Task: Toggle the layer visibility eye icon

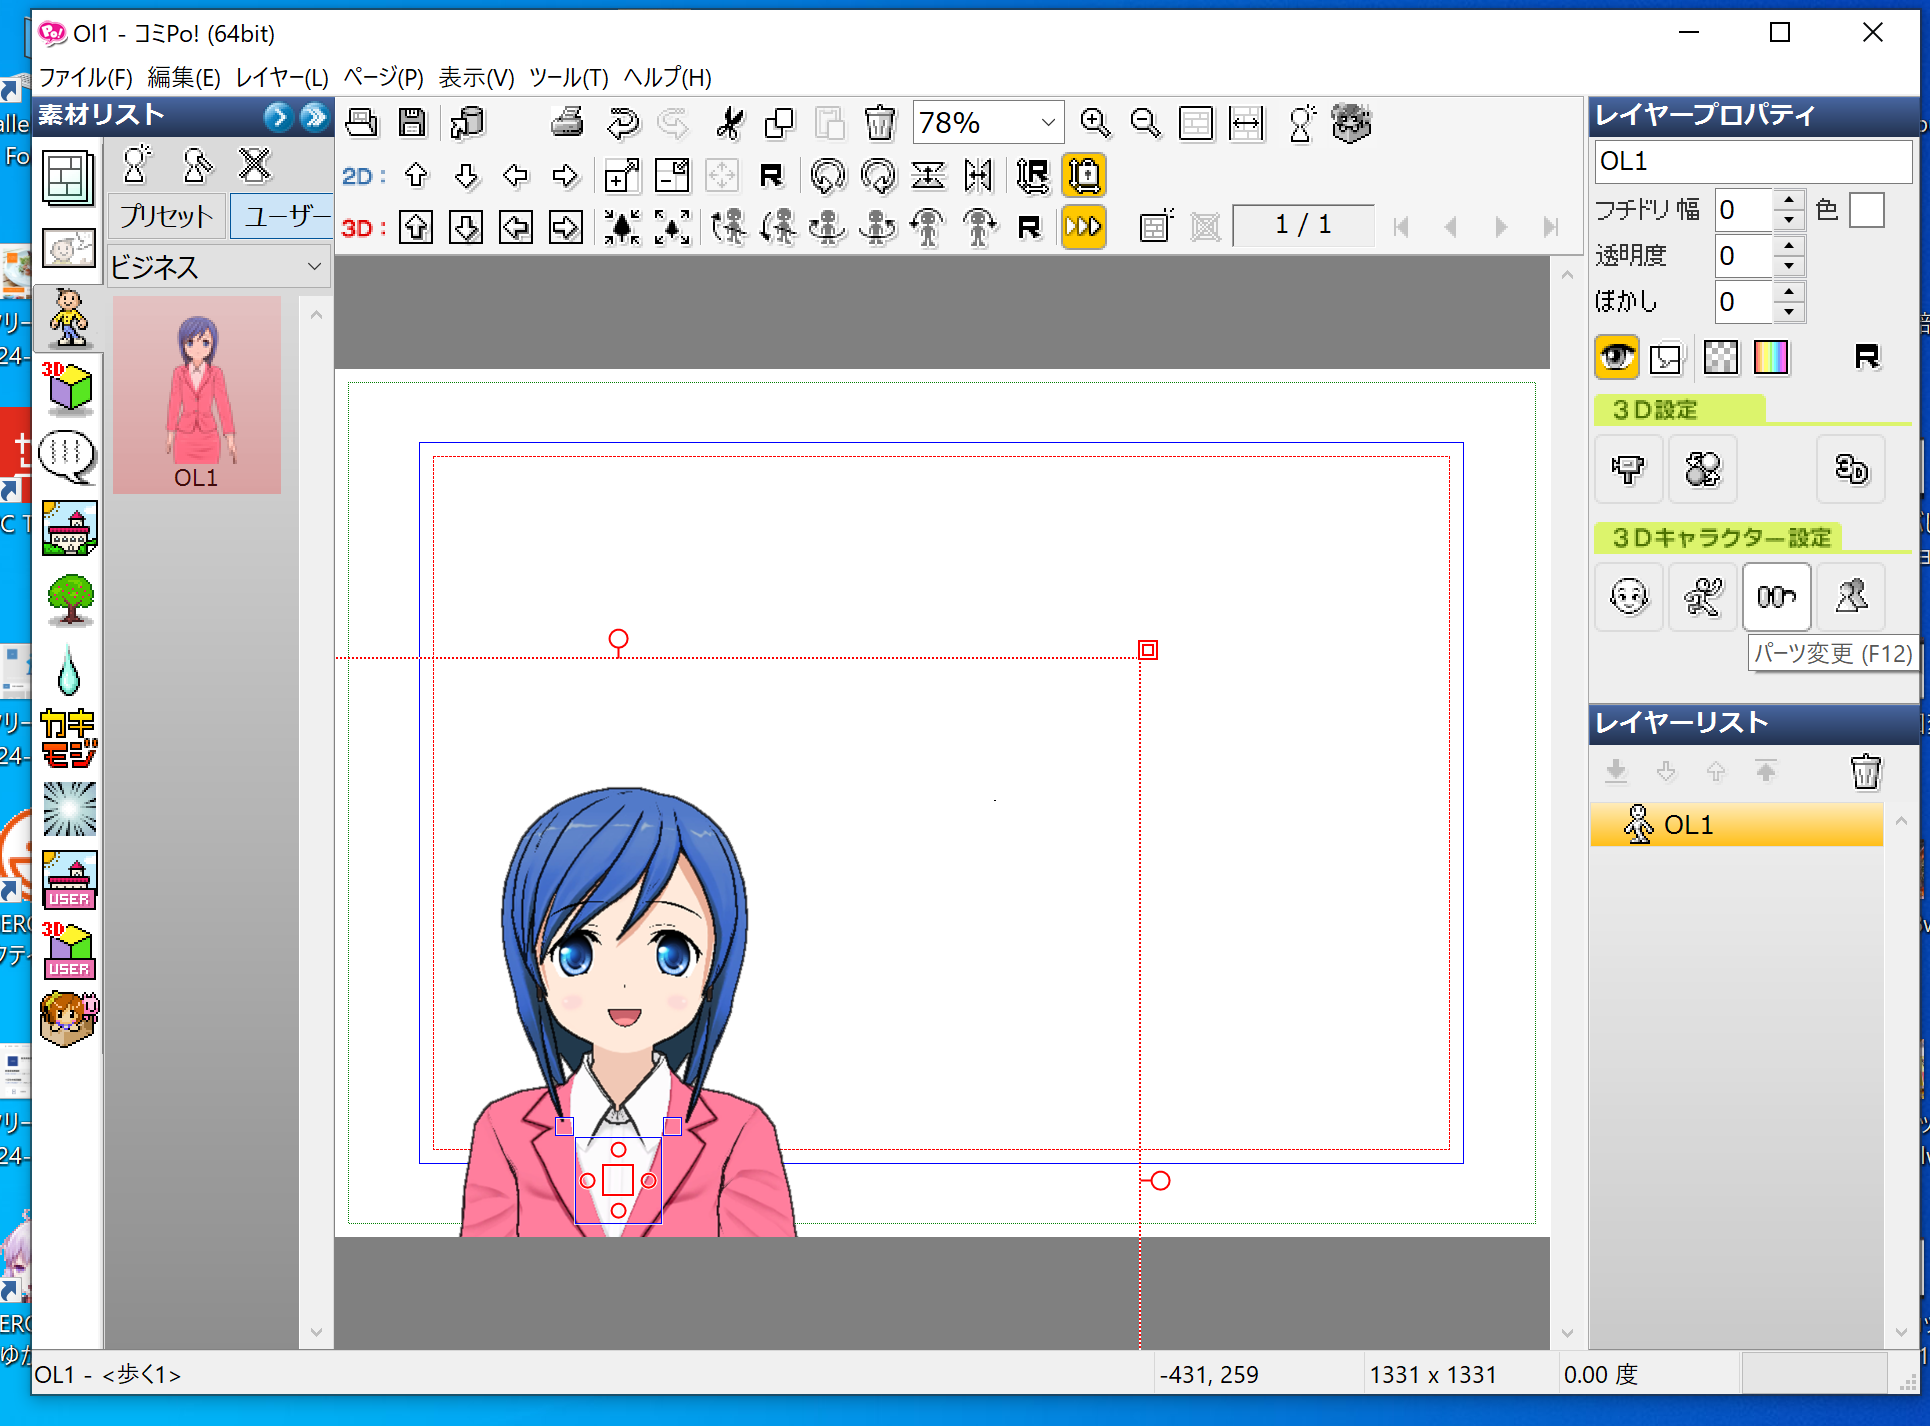Action: pyautogui.click(x=1616, y=357)
